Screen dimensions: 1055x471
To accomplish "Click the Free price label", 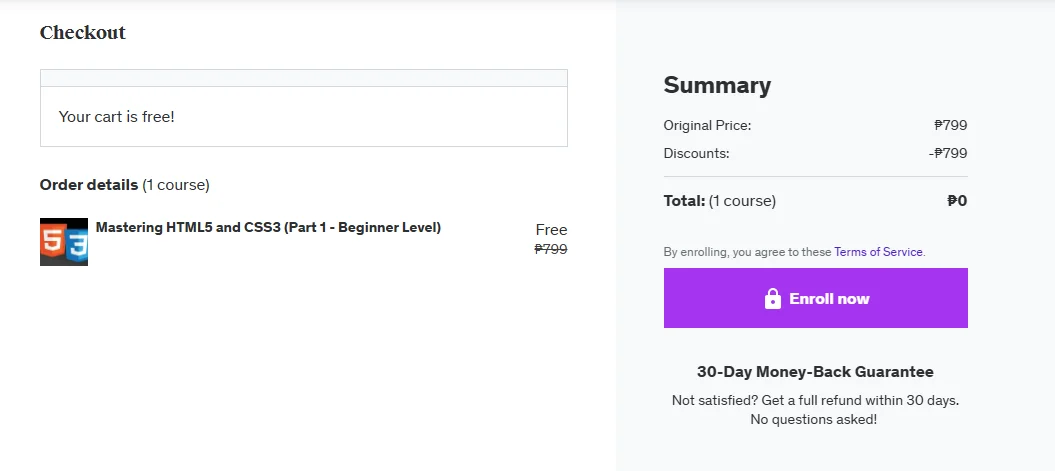I will (552, 229).
